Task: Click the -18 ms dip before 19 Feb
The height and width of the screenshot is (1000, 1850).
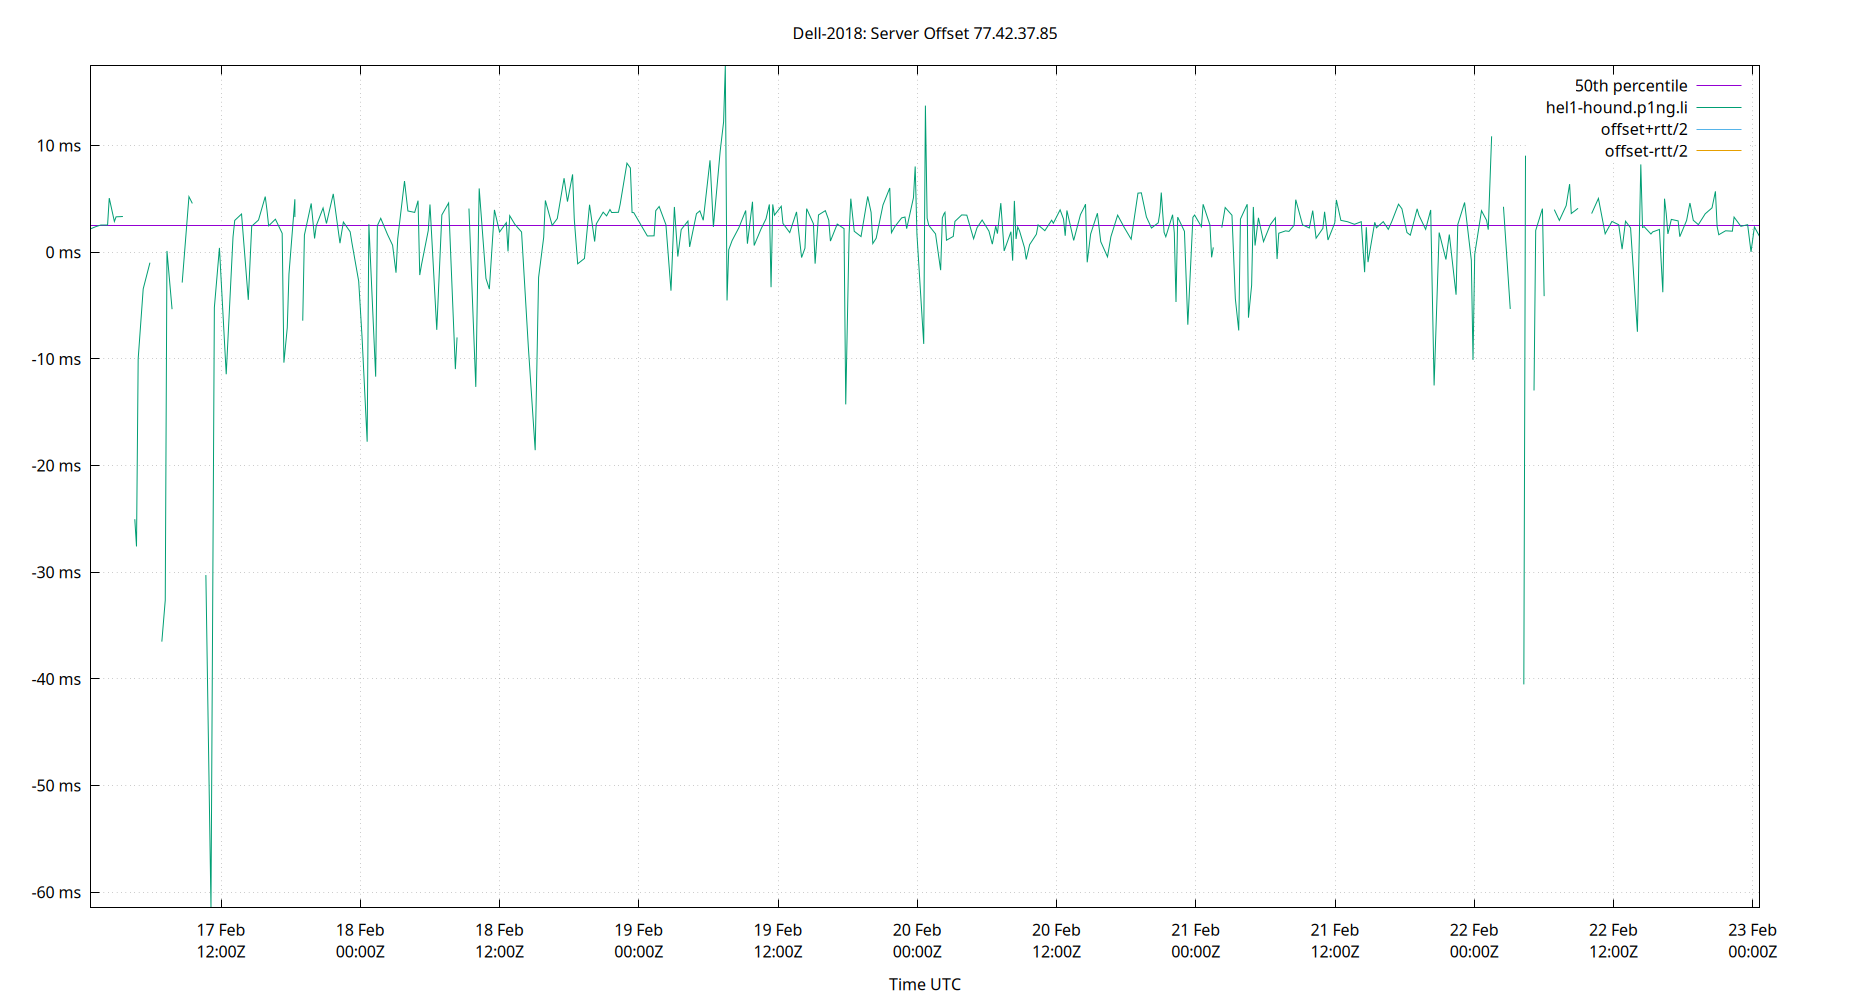Action: [536, 445]
